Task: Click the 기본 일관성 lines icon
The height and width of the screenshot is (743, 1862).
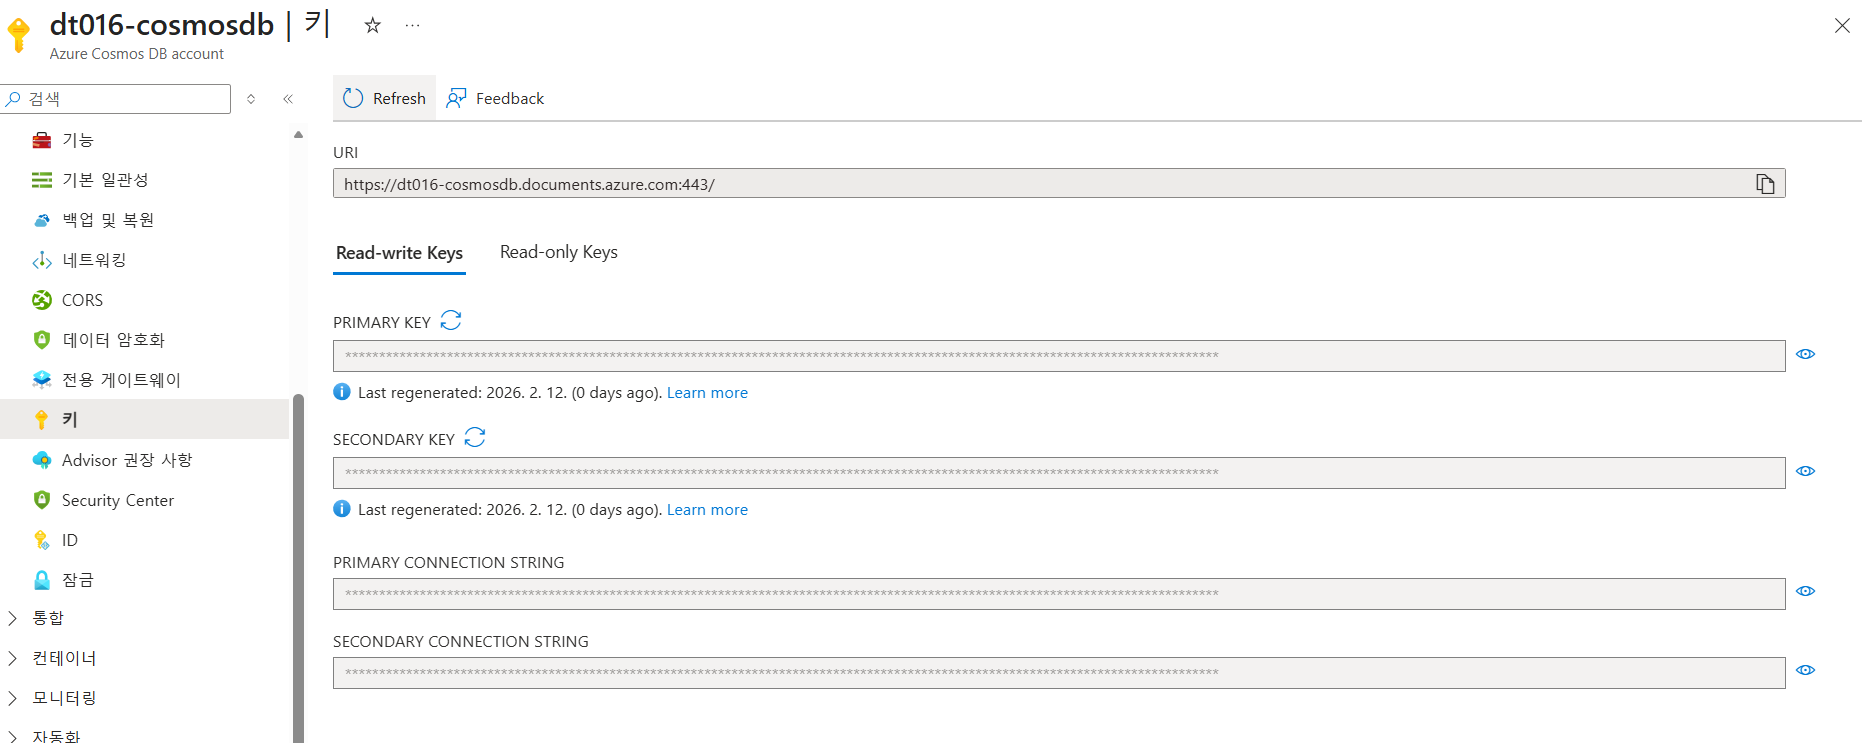Action: [42, 180]
